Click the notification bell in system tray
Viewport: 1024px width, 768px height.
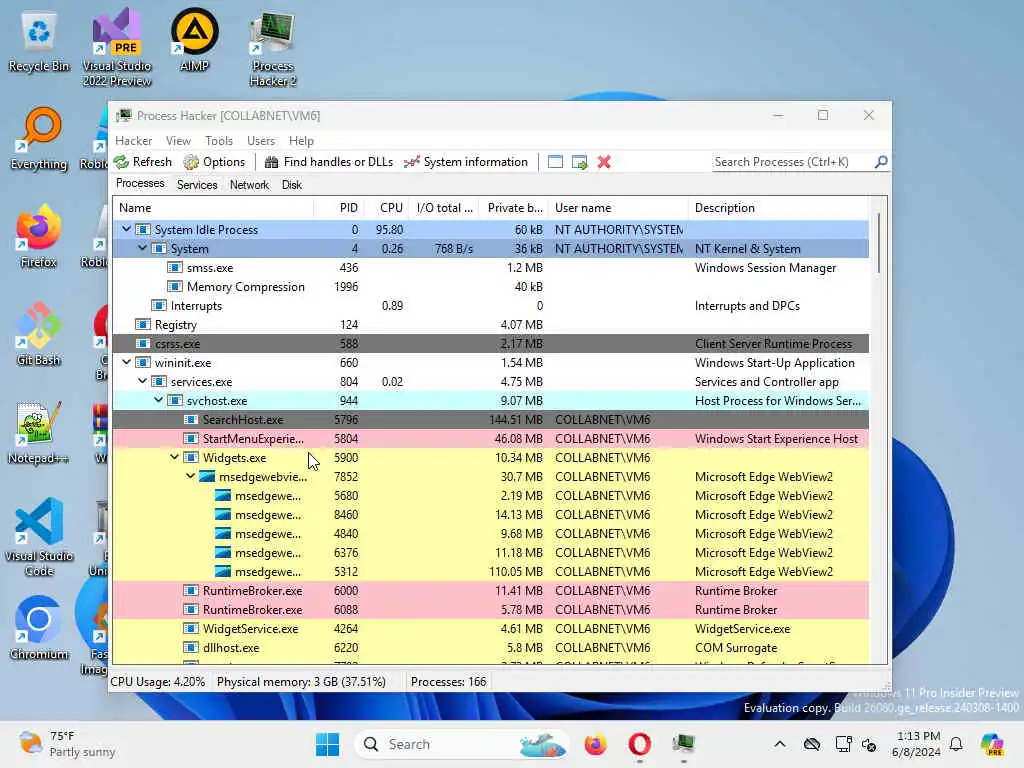click(956, 744)
